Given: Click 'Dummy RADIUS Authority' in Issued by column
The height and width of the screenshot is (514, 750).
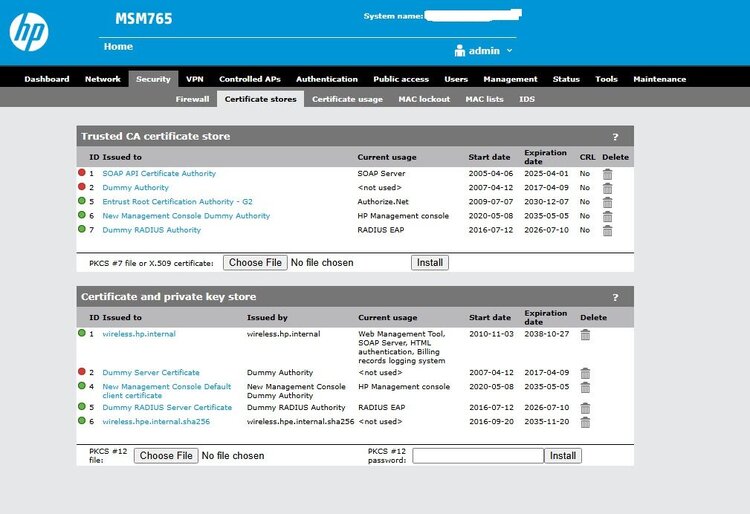Looking at the screenshot, I should (x=296, y=407).
